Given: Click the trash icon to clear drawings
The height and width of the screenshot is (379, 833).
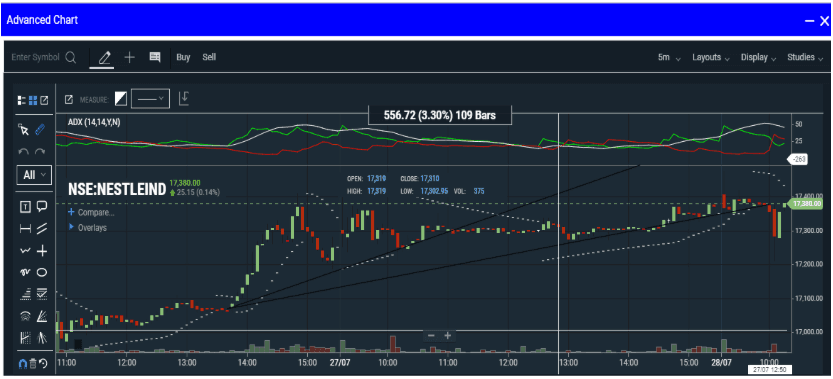Looking at the screenshot, I should point(33,364).
